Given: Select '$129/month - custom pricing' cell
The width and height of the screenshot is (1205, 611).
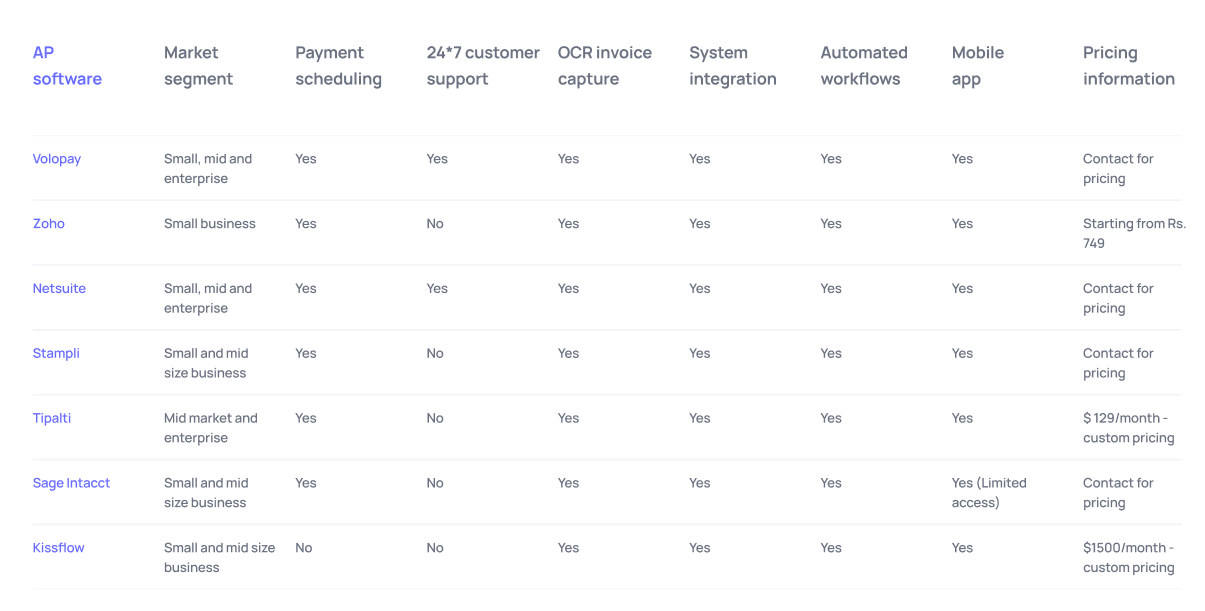Looking at the screenshot, I should (1129, 428).
